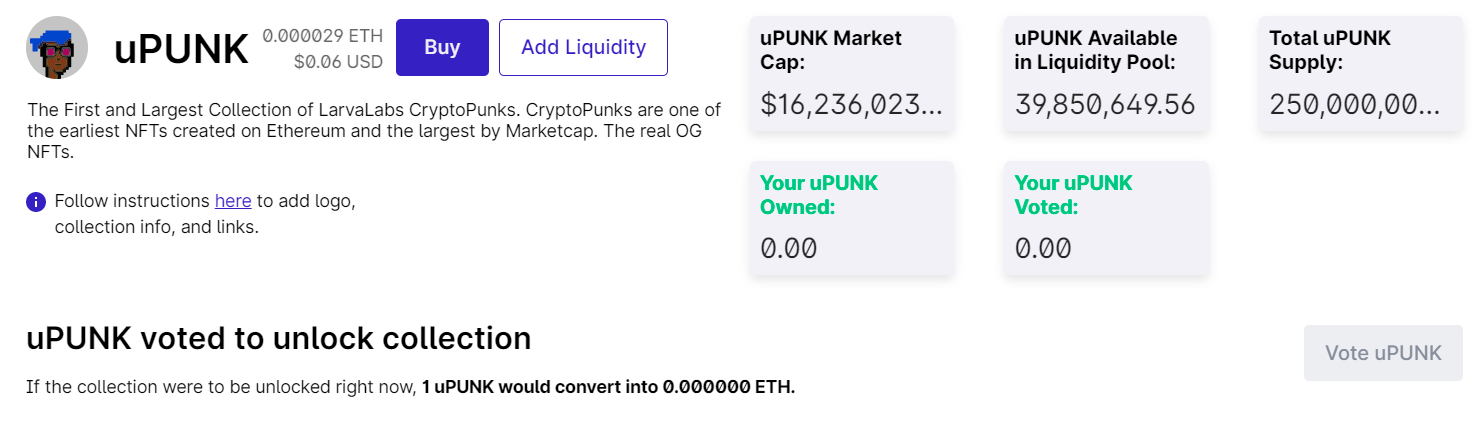Select the "uPUNK Available in Liquidity Pool:" label

click(x=1095, y=50)
